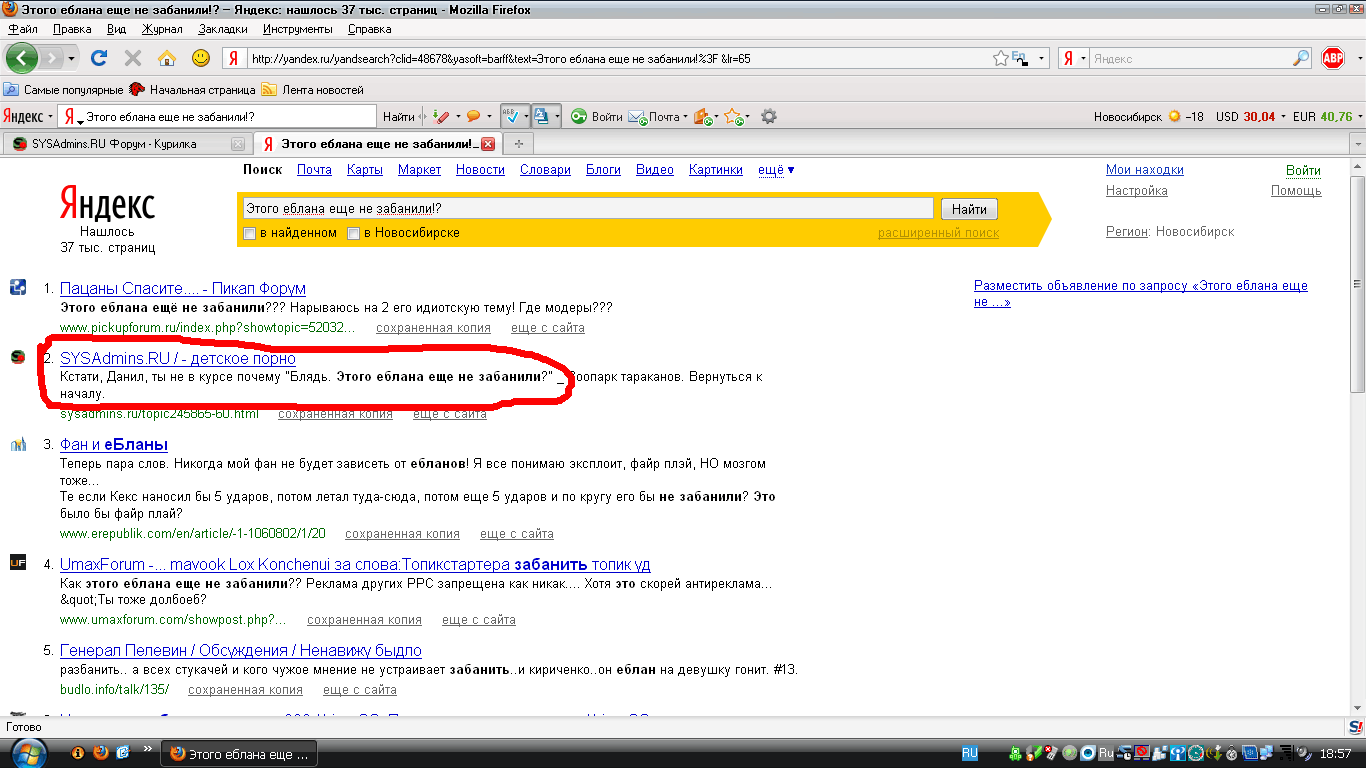Open the list all tabs dropdown arrow
The image size is (1366, 768).
[x=1357, y=144]
